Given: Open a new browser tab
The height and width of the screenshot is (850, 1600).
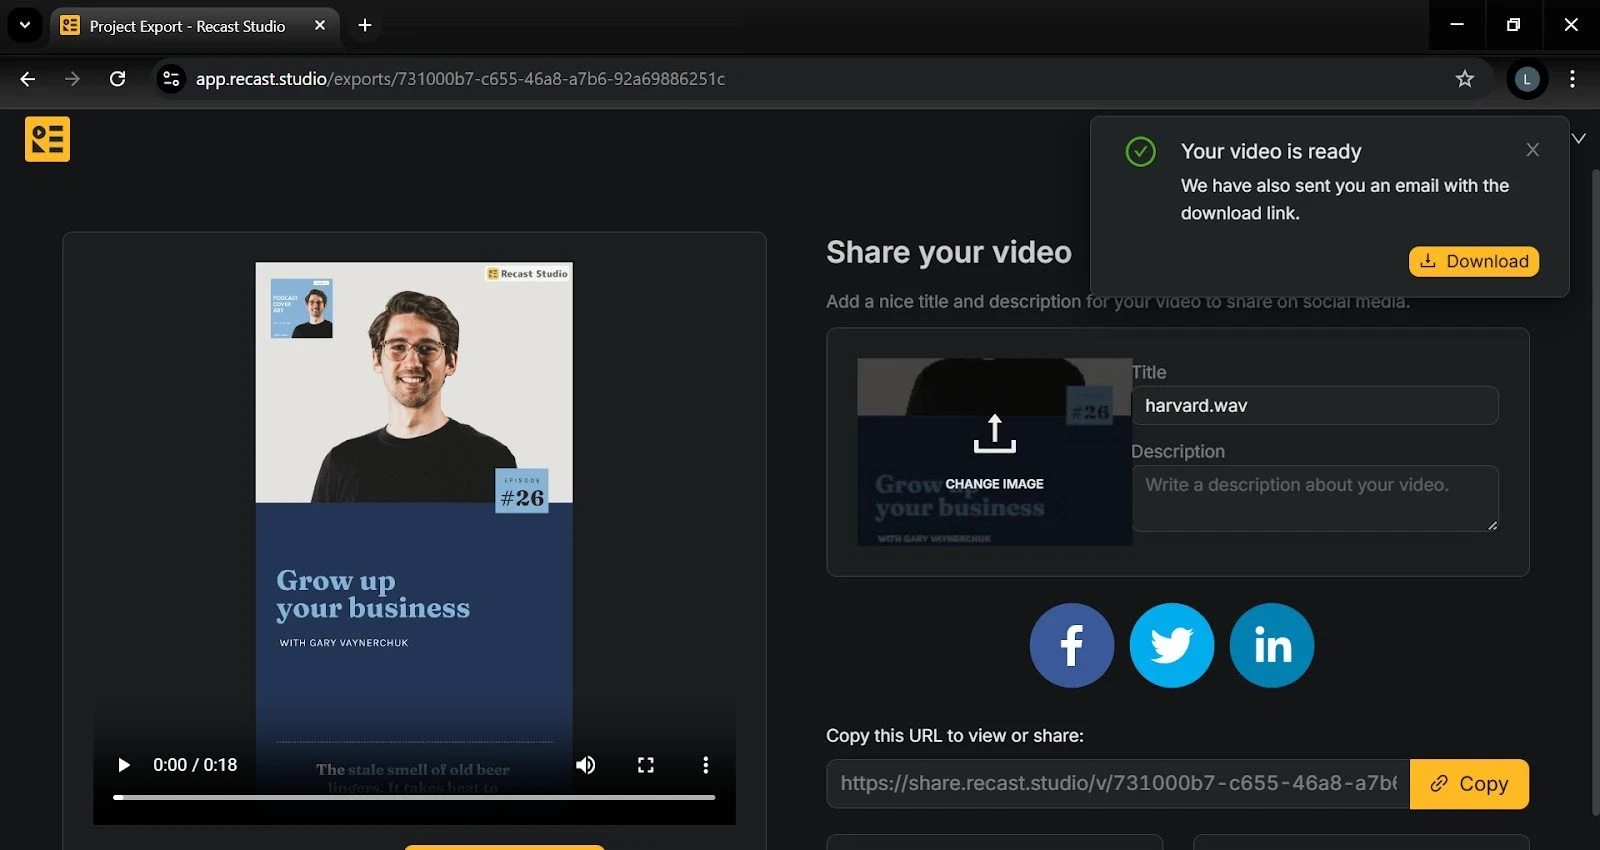Looking at the screenshot, I should point(365,26).
